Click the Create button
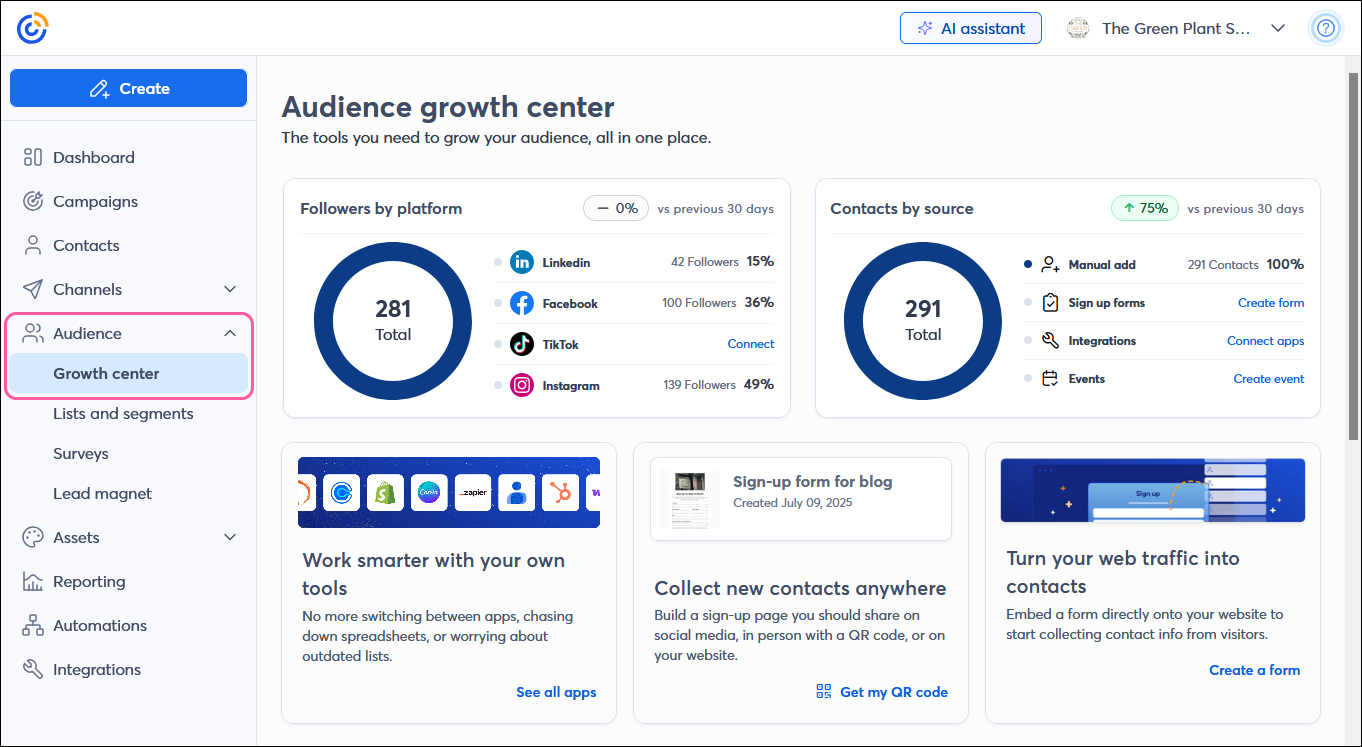1362x747 pixels. 128,88
